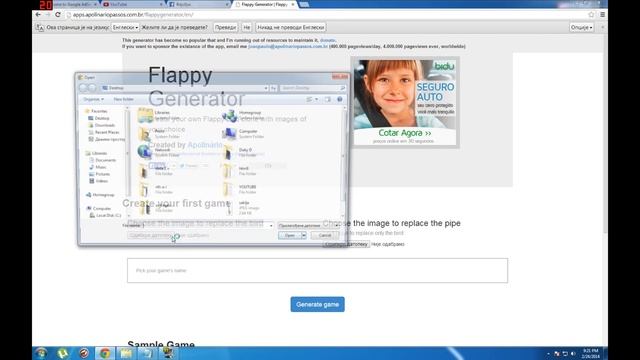The image size is (640, 360).
Task: Select Pictures under Libraries
Action: tap(99, 174)
